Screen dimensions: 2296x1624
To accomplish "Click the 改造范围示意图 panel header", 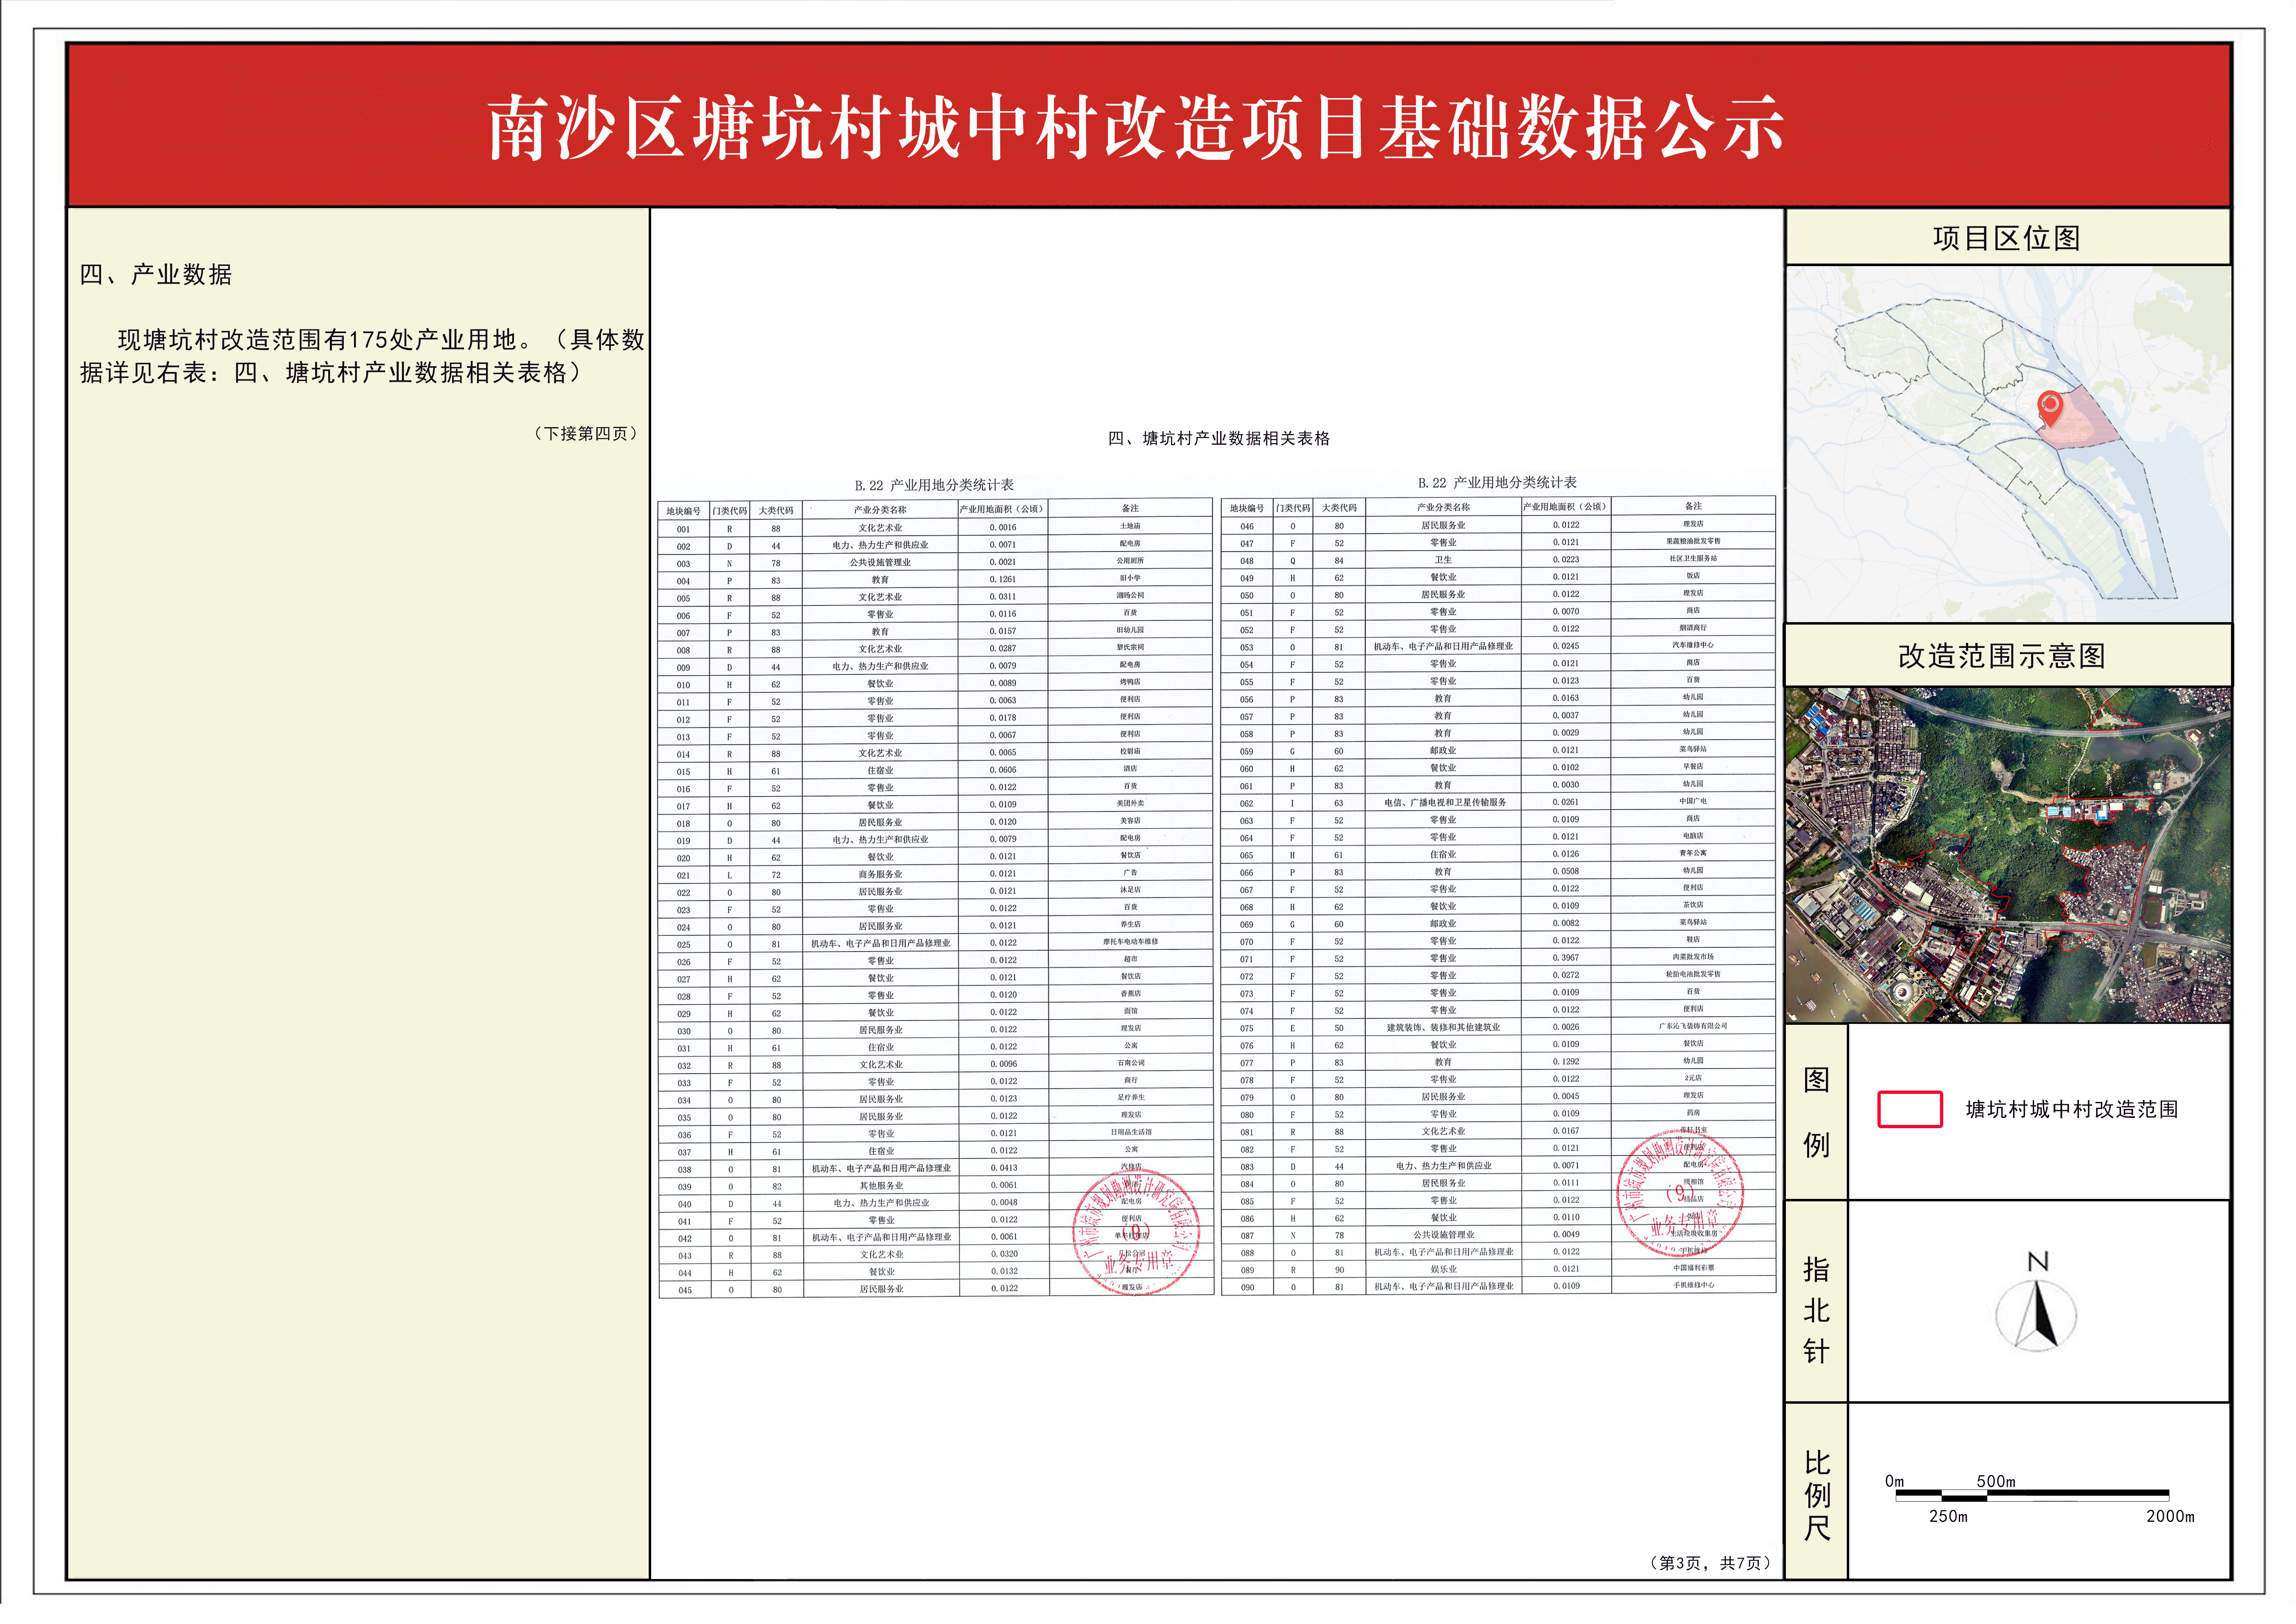I will (x=2007, y=656).
